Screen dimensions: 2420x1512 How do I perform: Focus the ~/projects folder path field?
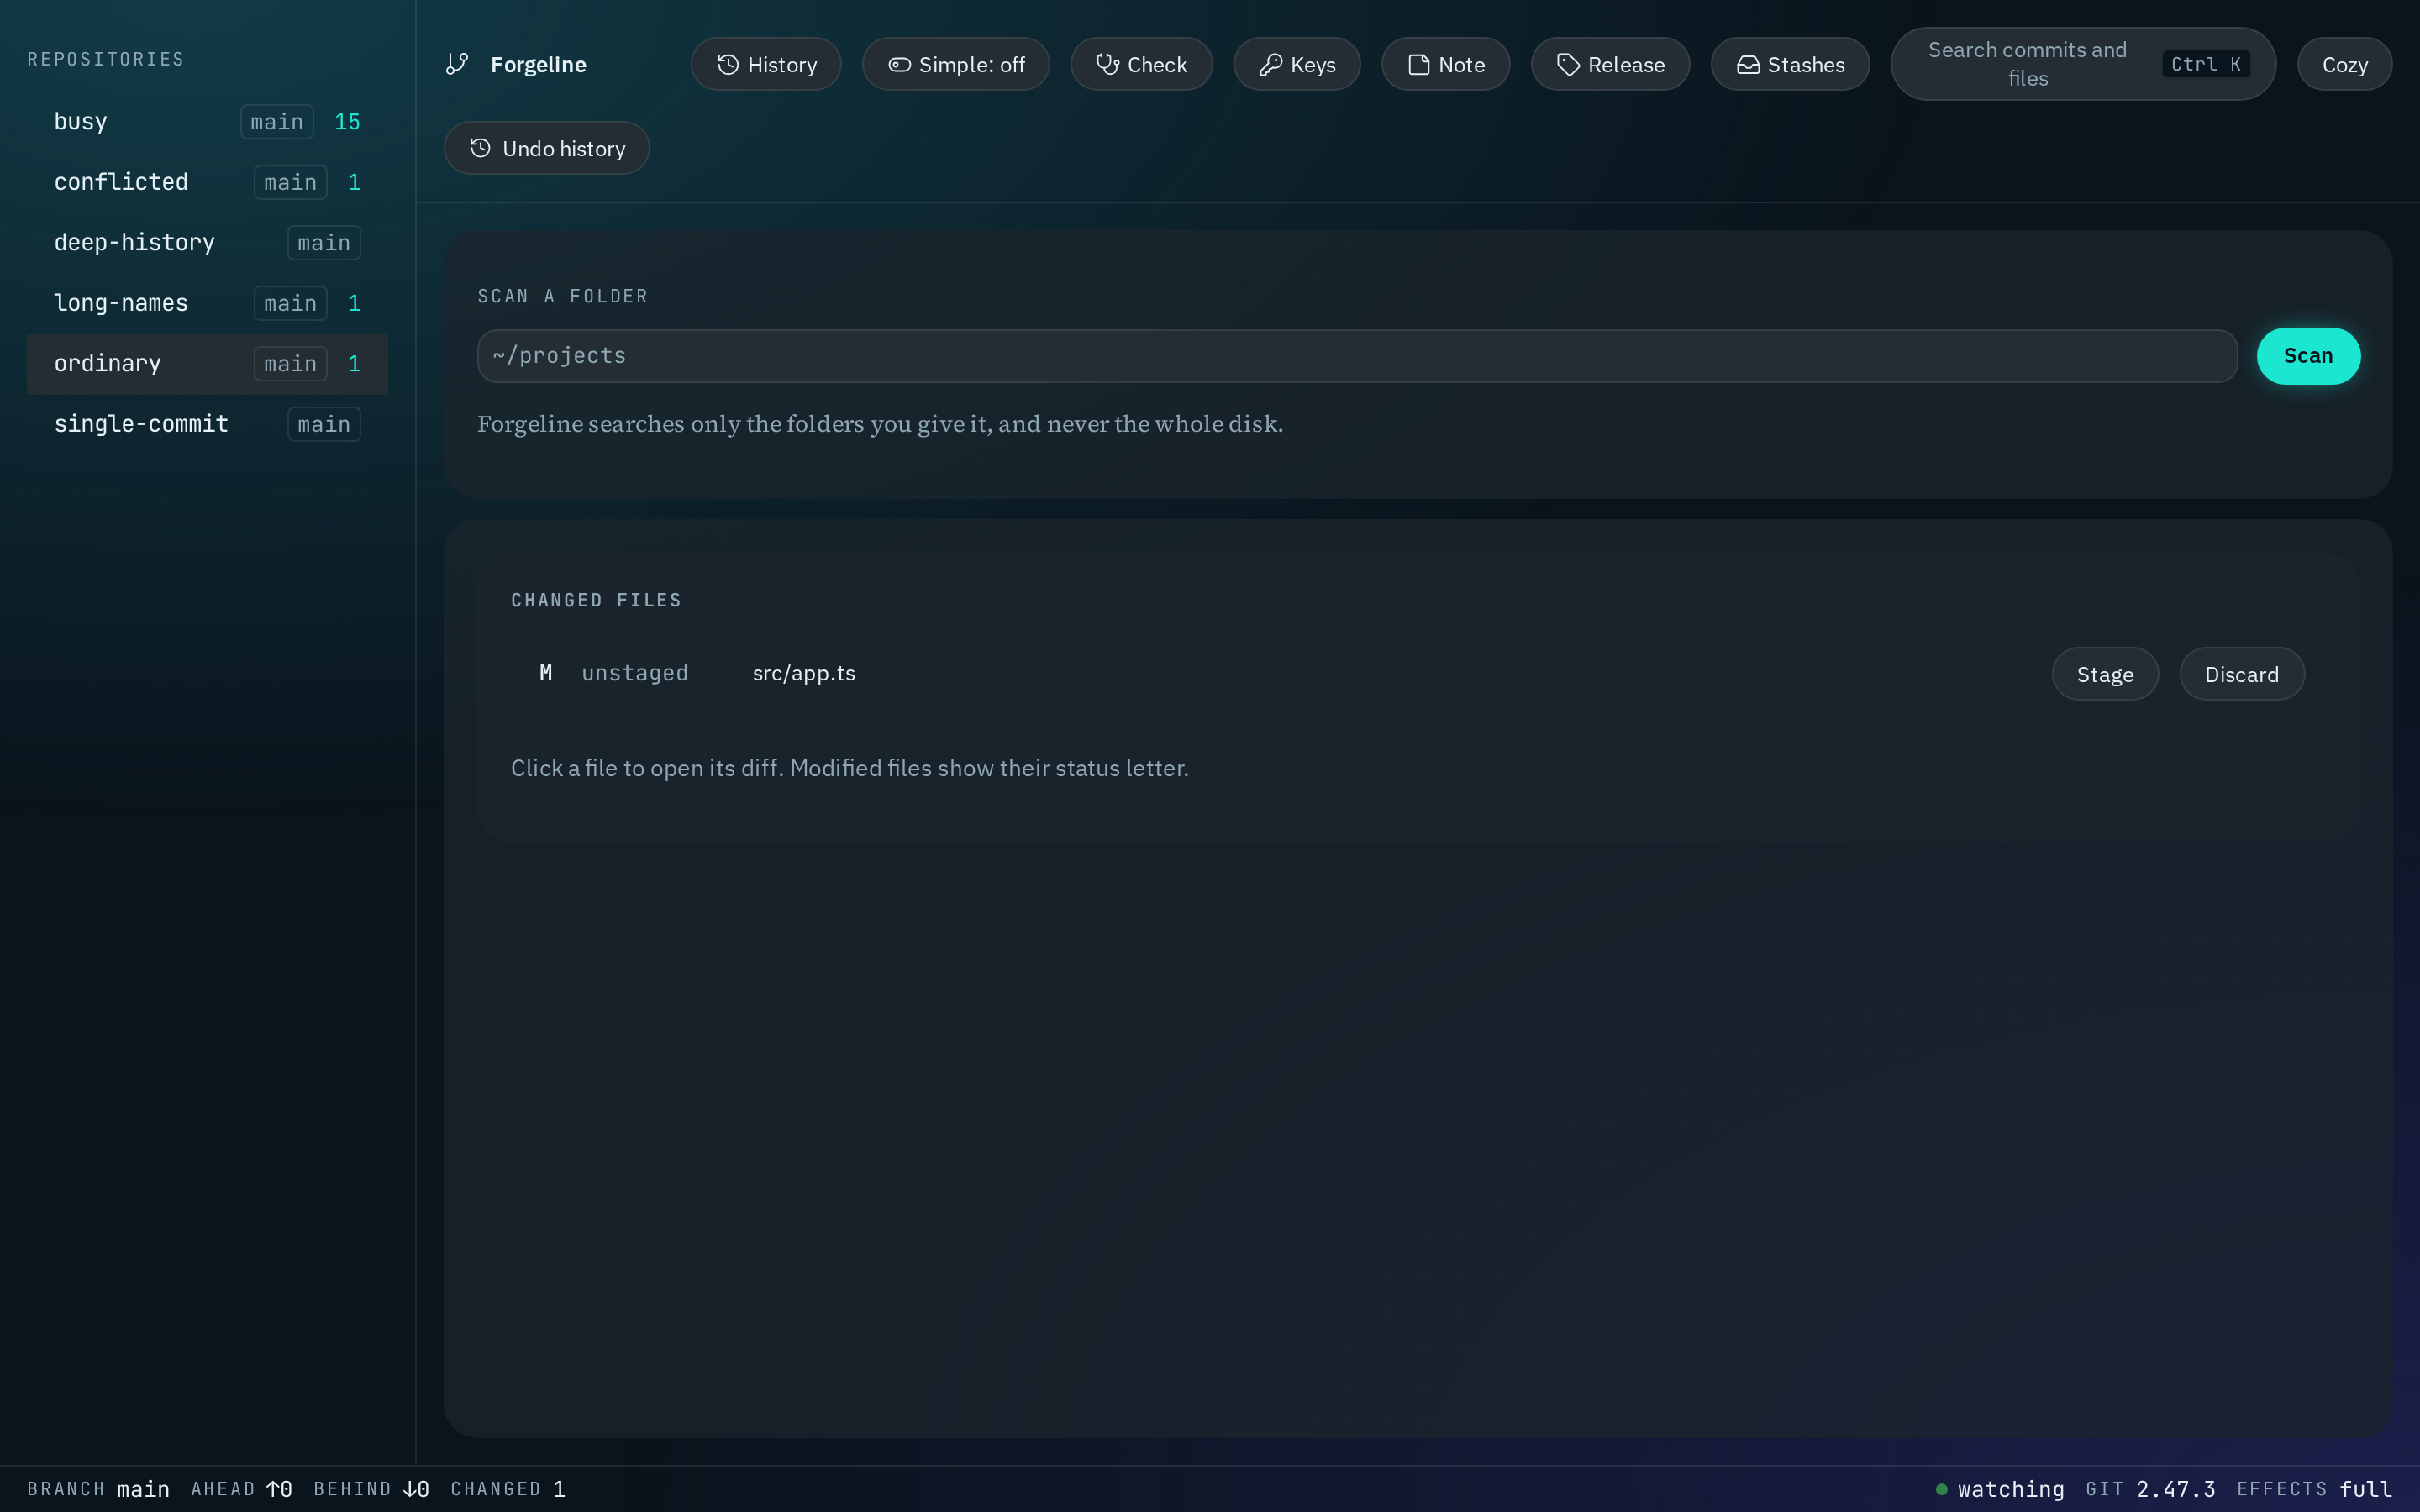1357,356
